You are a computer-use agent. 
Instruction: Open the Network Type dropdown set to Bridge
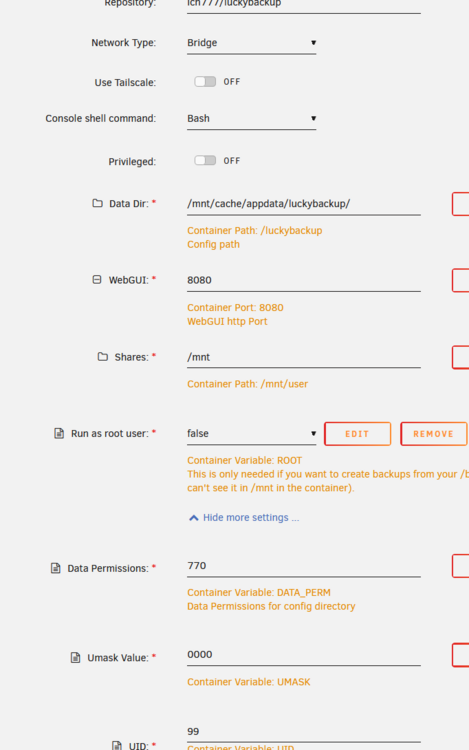[251, 43]
